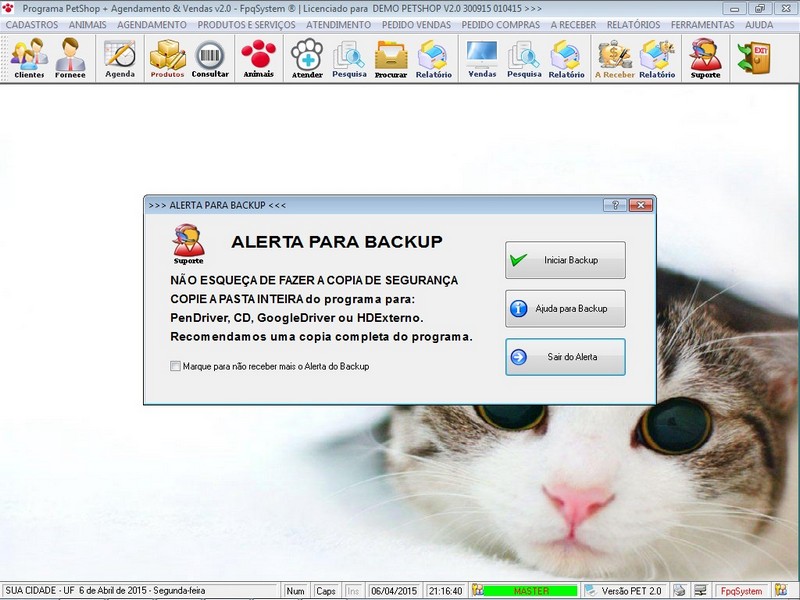Open Relatório icon right of A Receber
This screenshot has height=600, width=800.
click(657, 58)
